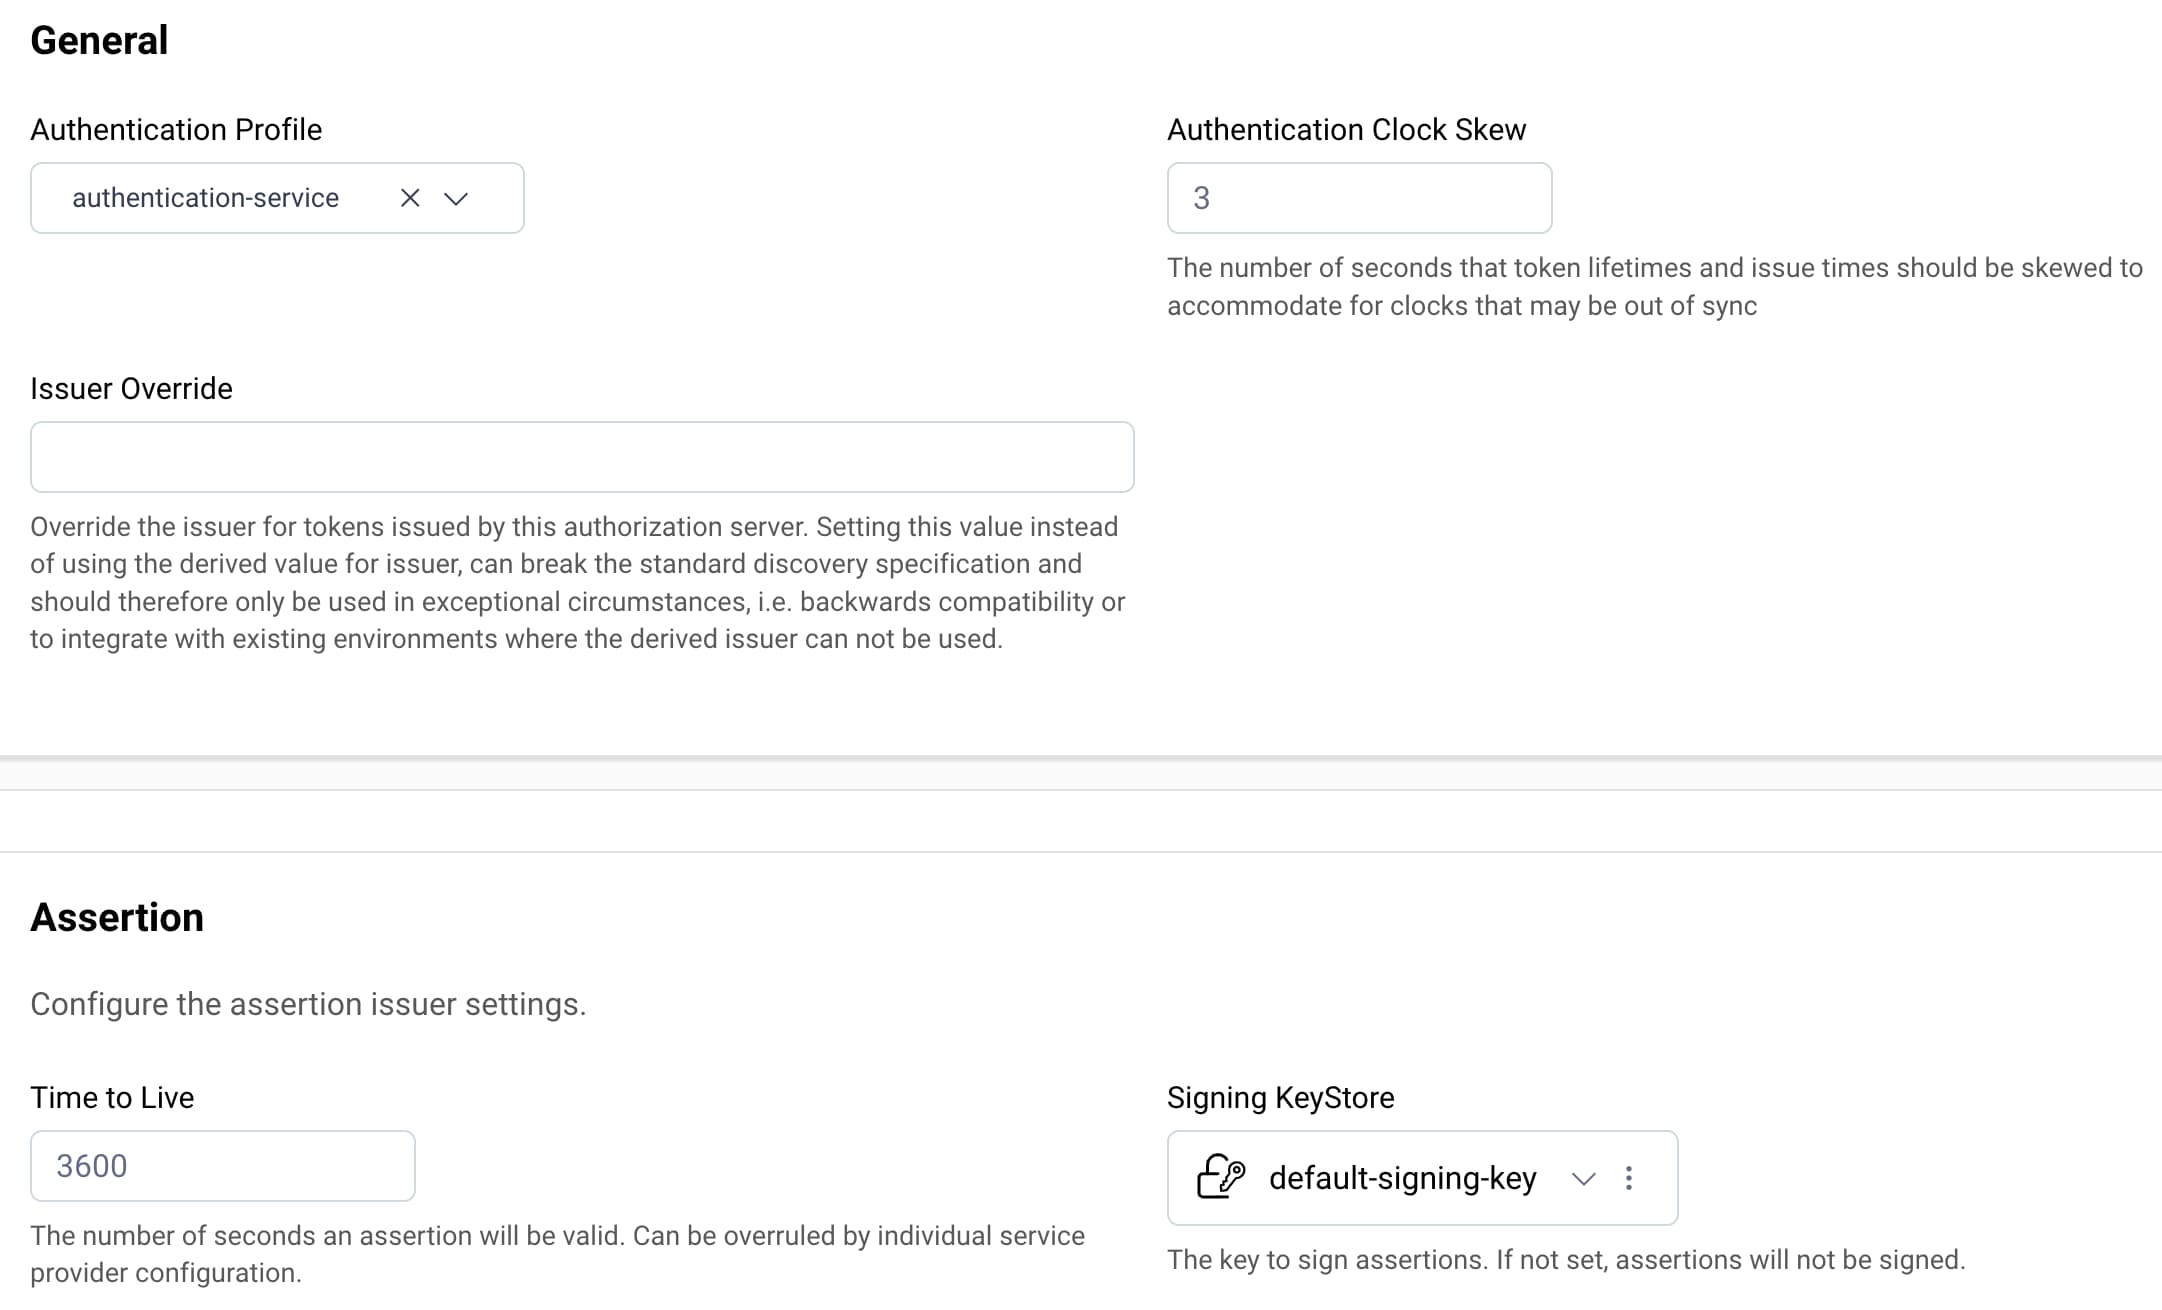Clear the selected authentication-service profile

pos(410,198)
